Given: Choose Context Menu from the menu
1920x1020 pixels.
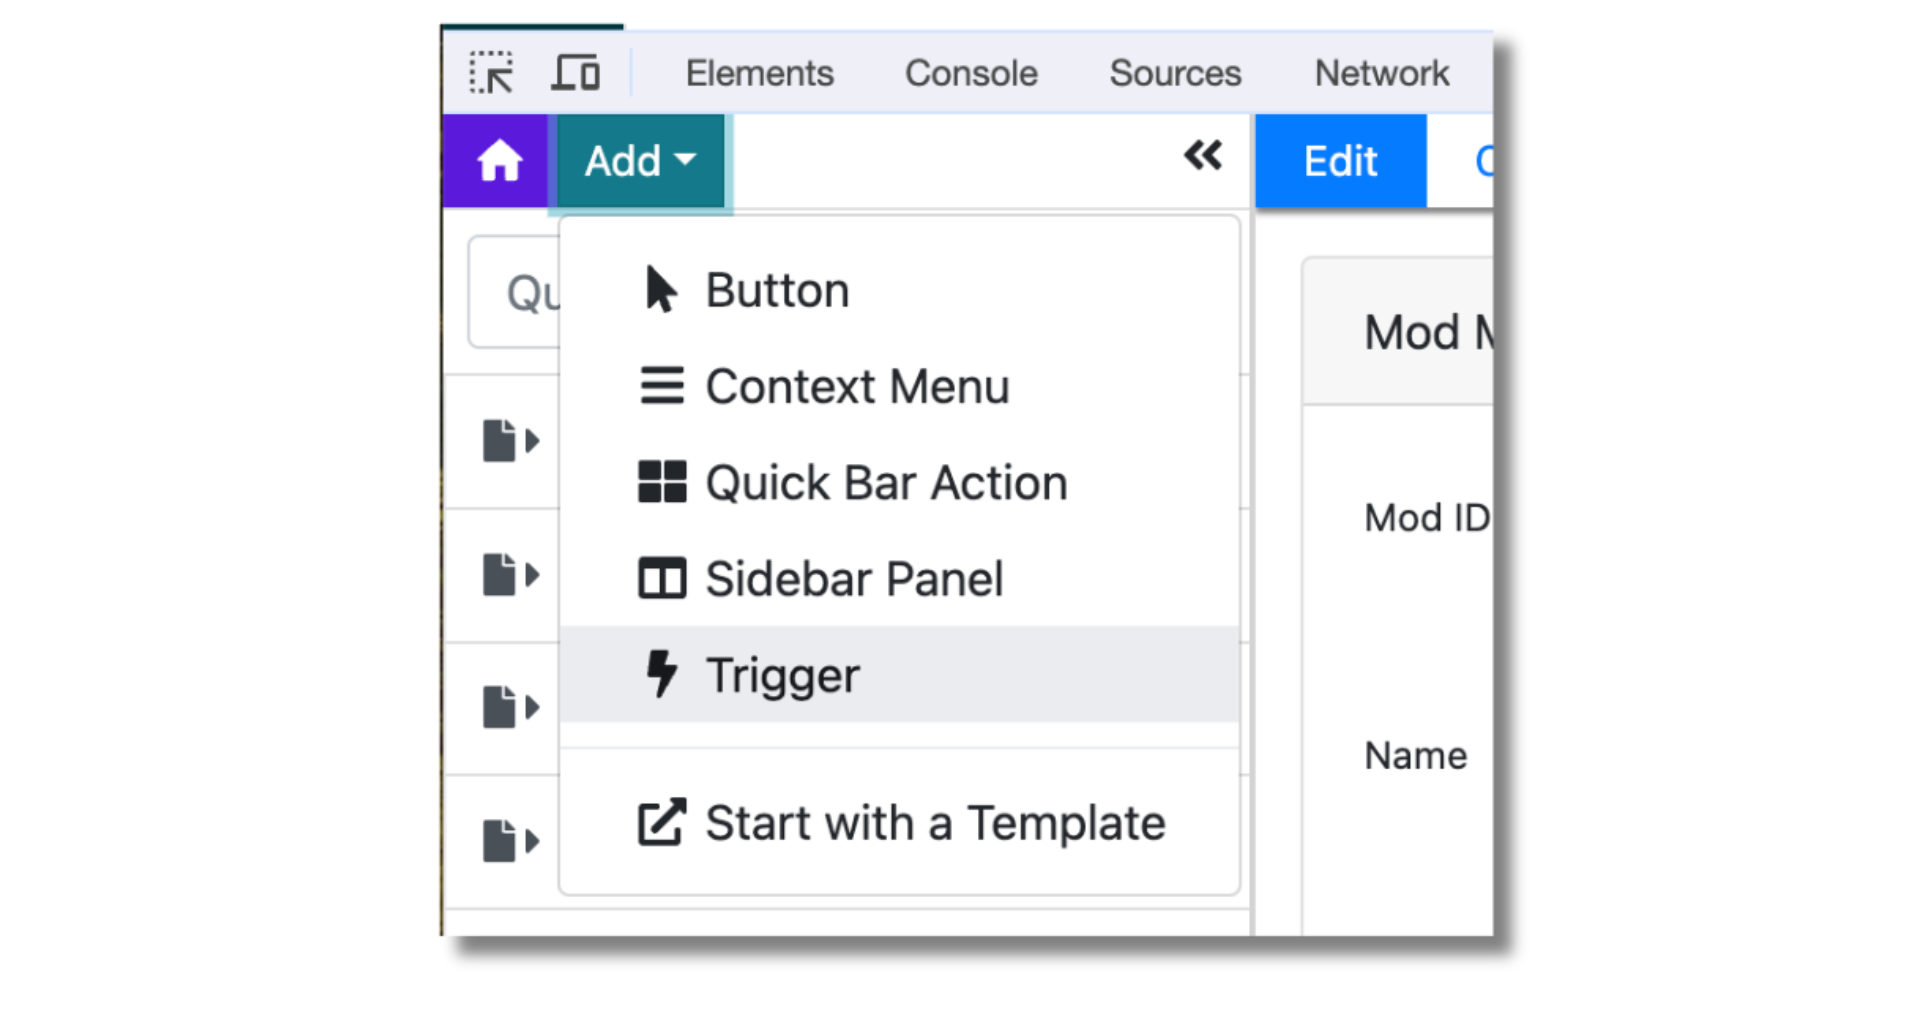Looking at the screenshot, I should coord(857,385).
